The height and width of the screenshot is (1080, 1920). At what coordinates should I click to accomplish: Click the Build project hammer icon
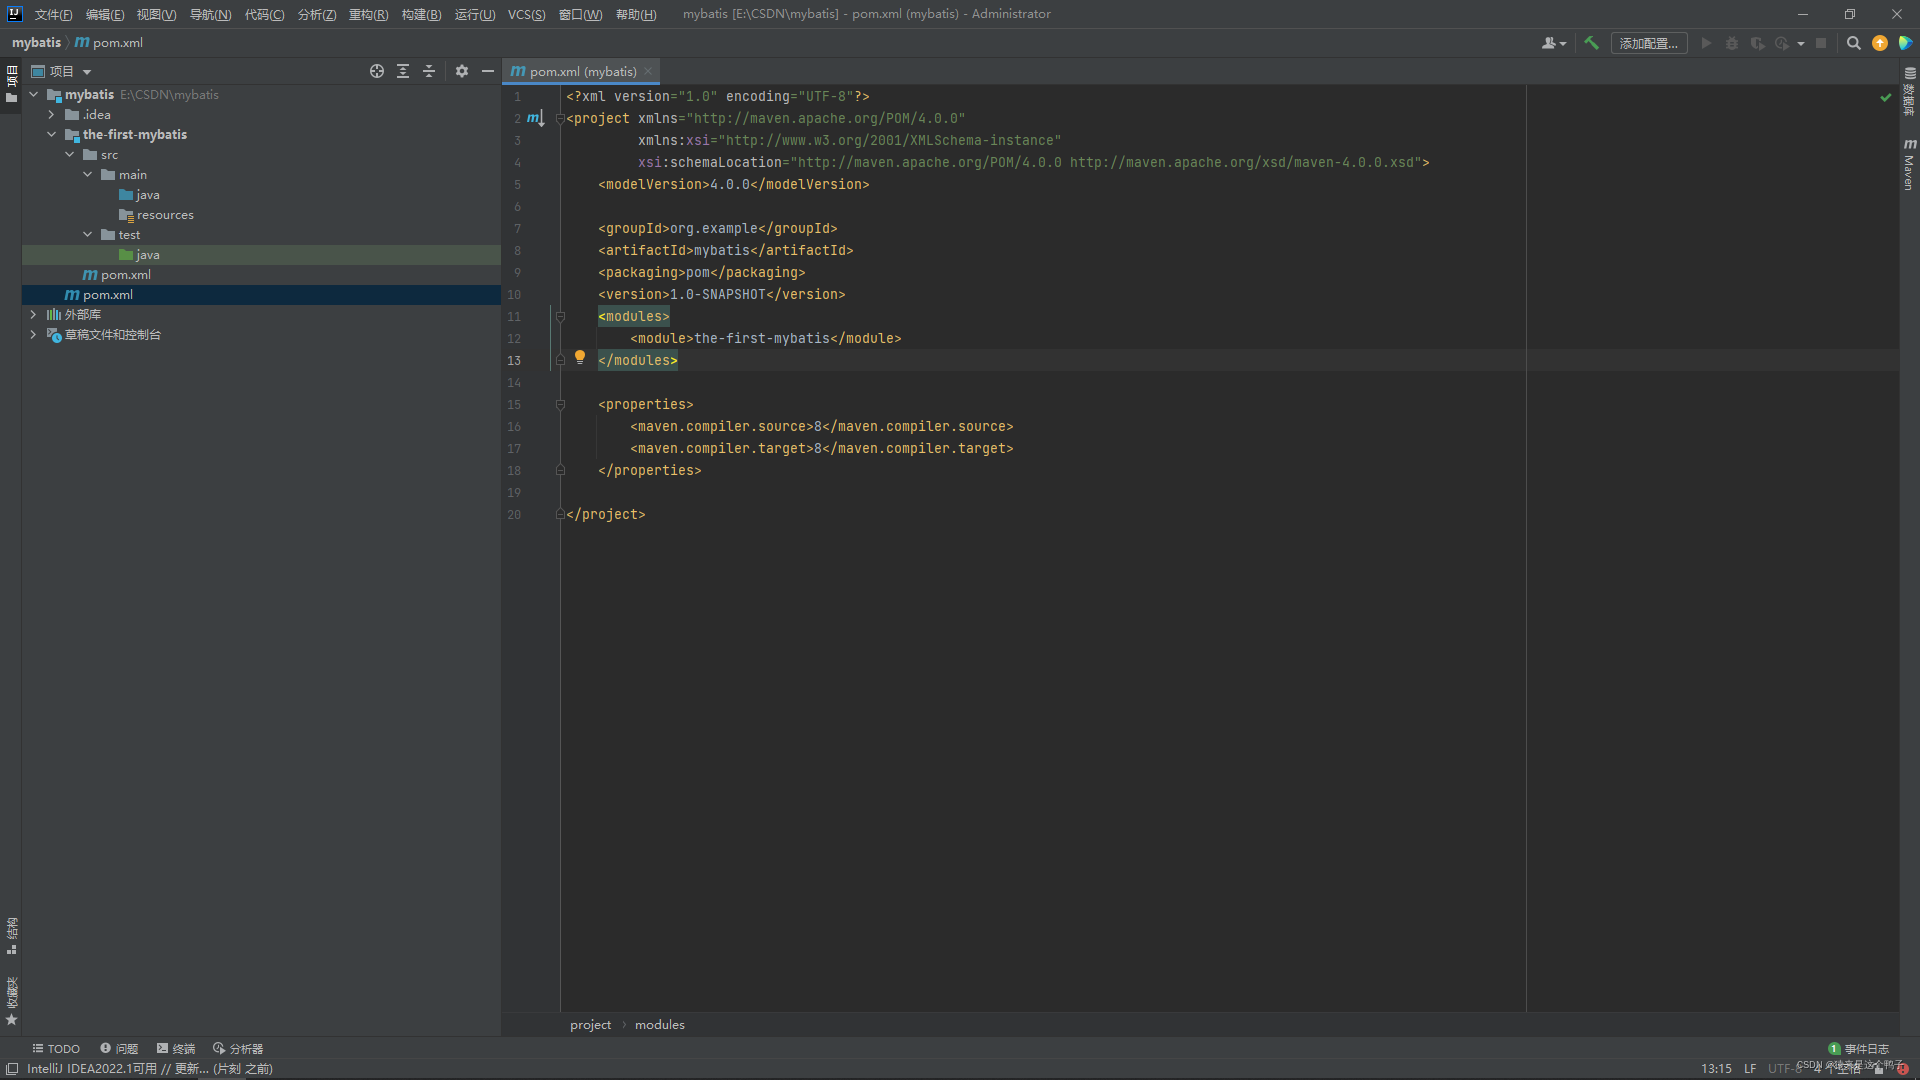(1591, 43)
